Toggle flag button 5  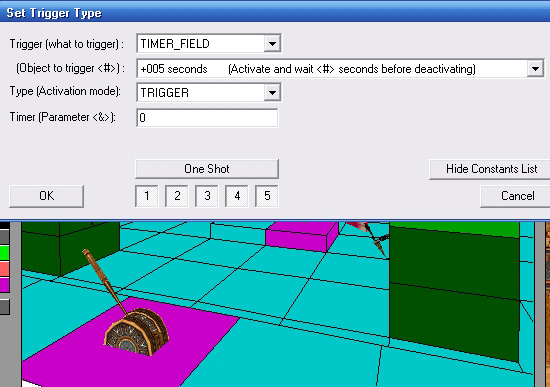267,196
